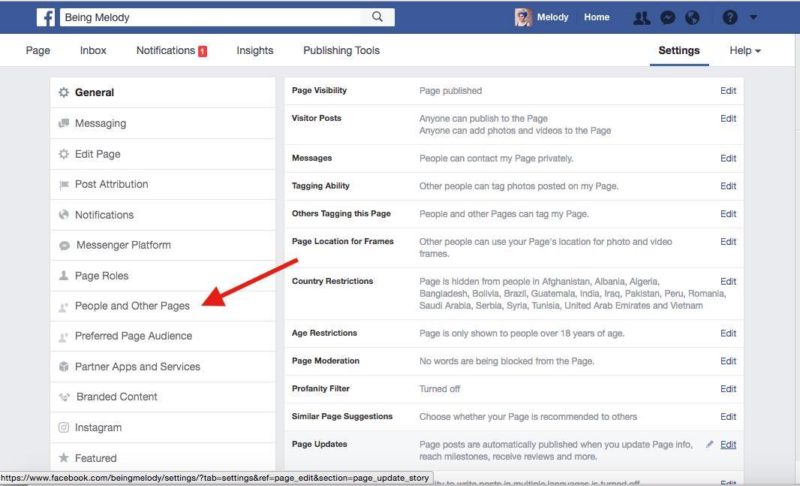
Task: Click the Facebook logo icon
Action: [46, 17]
